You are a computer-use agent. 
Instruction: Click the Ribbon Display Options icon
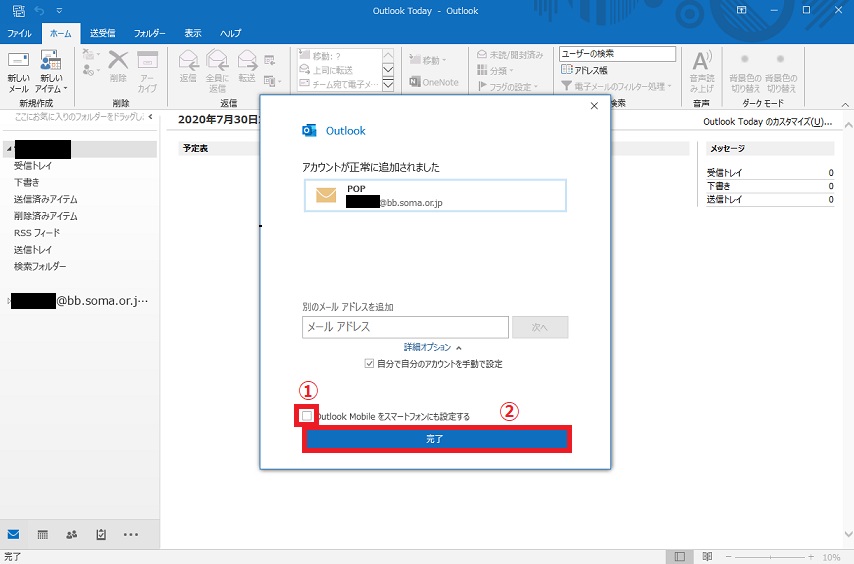click(x=741, y=10)
